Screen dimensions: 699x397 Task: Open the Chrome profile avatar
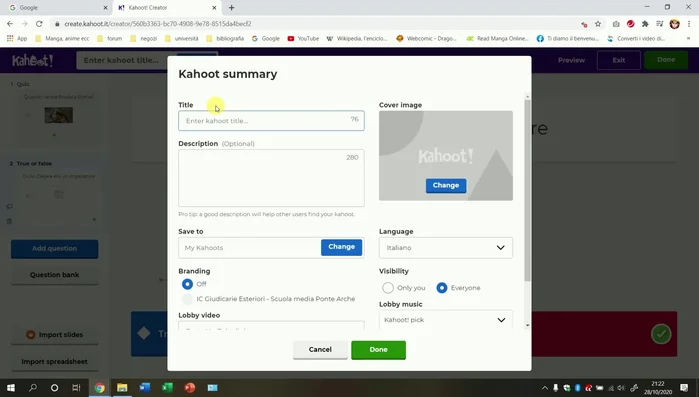[x=674, y=24]
